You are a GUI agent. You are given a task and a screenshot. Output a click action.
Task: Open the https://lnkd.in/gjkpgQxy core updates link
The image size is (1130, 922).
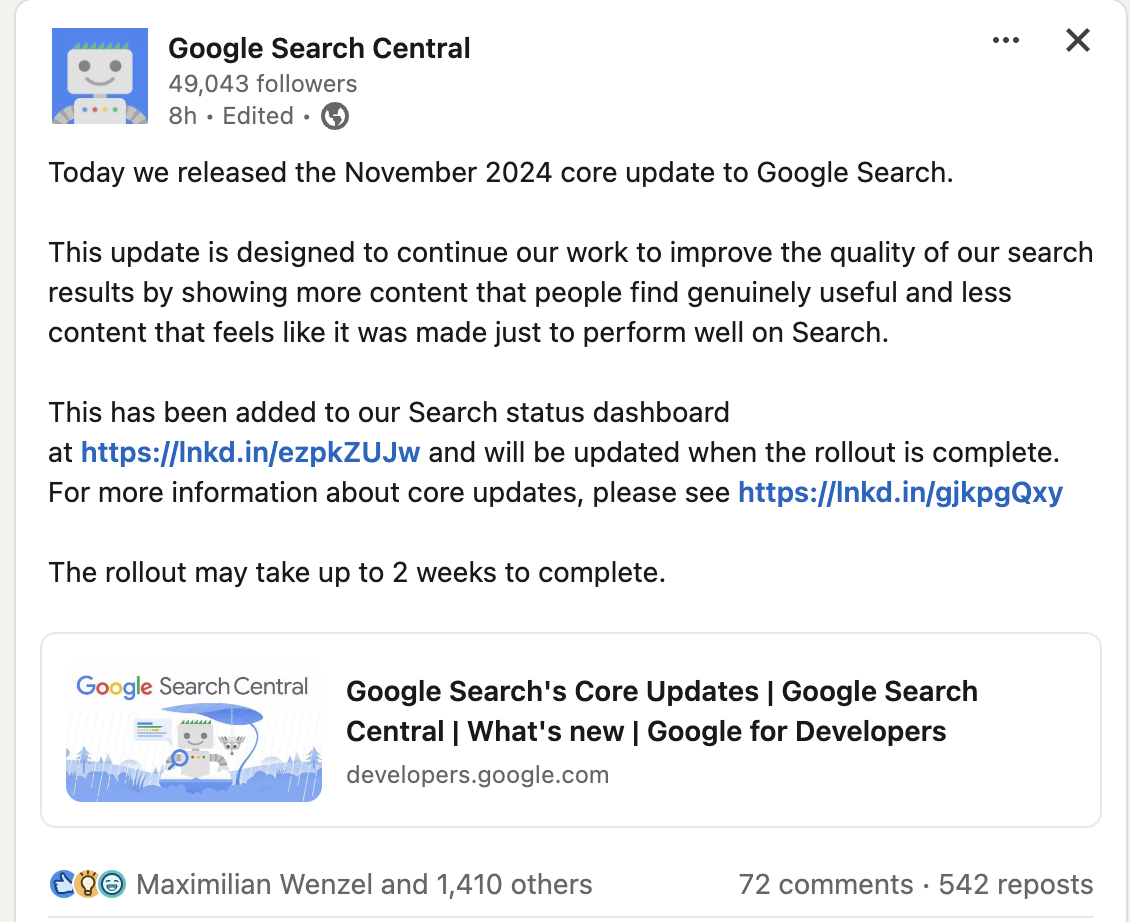(x=900, y=492)
